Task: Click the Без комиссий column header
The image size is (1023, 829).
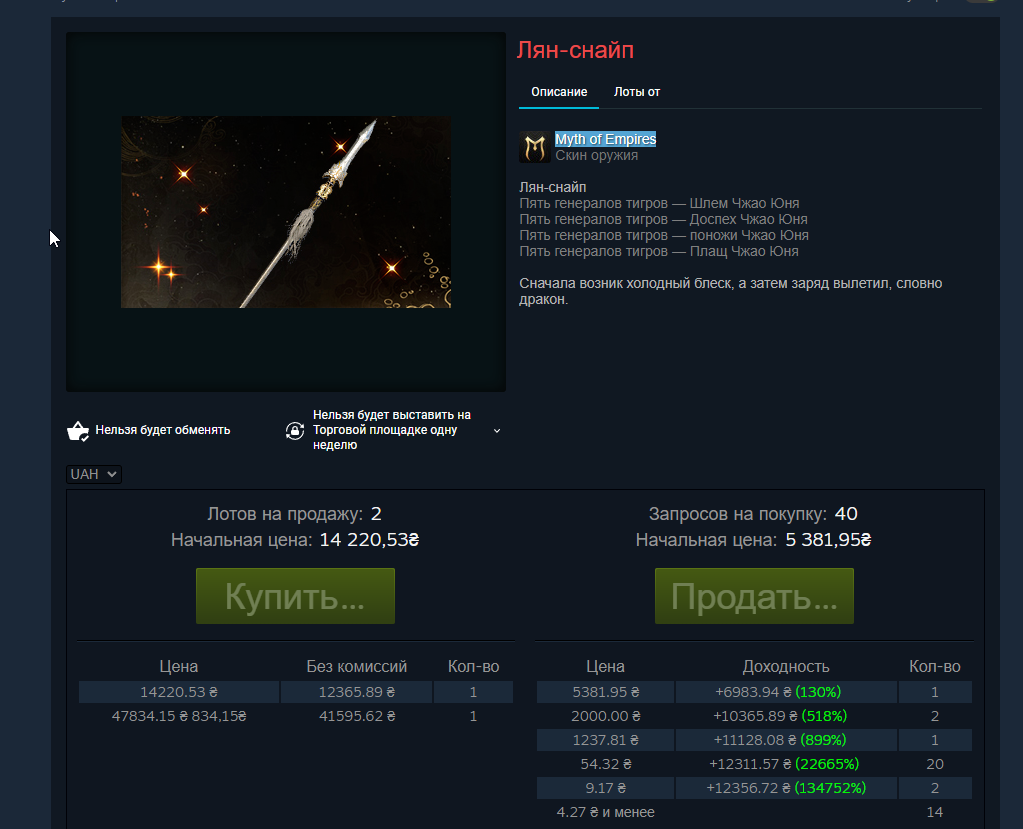Action: coord(357,667)
